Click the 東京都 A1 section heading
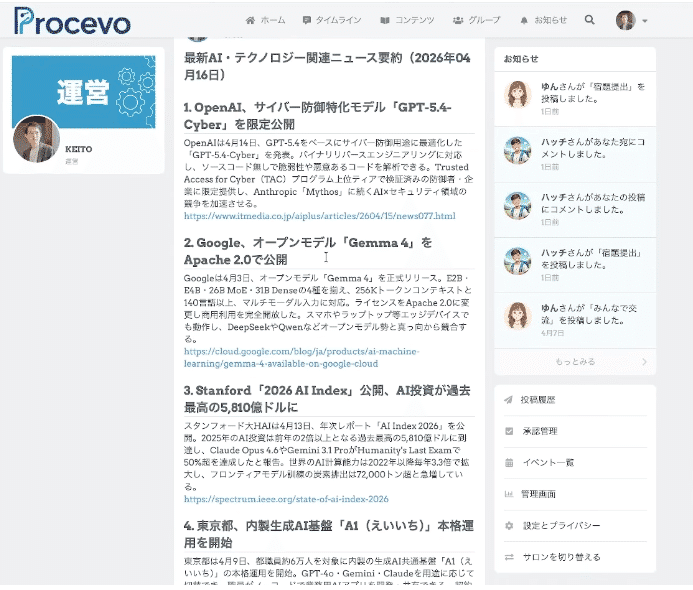The height and width of the screenshot is (590, 693). coord(329,534)
